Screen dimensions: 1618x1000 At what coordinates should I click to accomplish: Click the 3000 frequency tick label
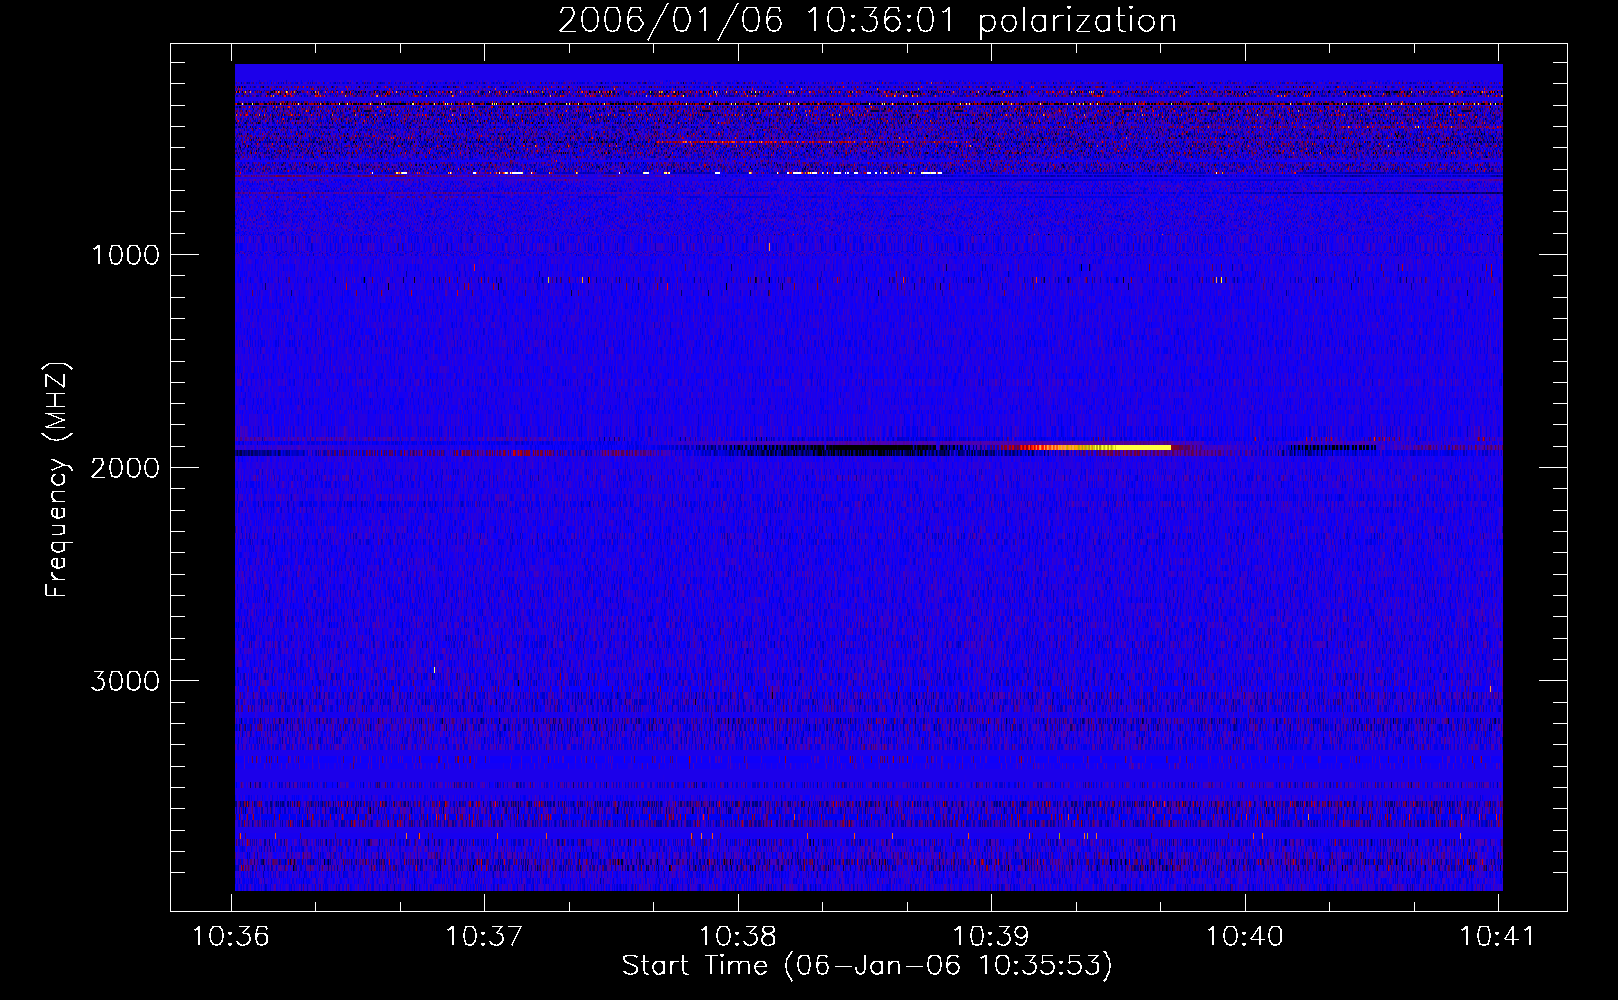[125, 681]
